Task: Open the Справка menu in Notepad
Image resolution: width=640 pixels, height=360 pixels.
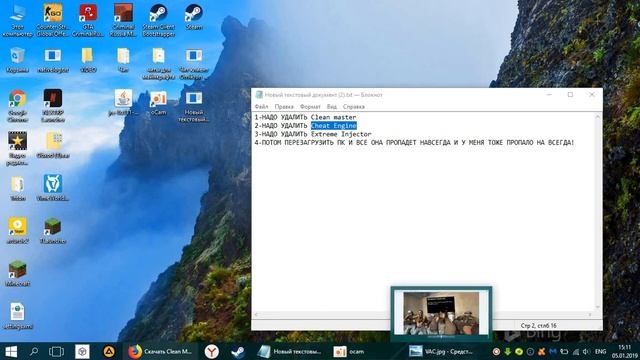Action: pos(353,107)
